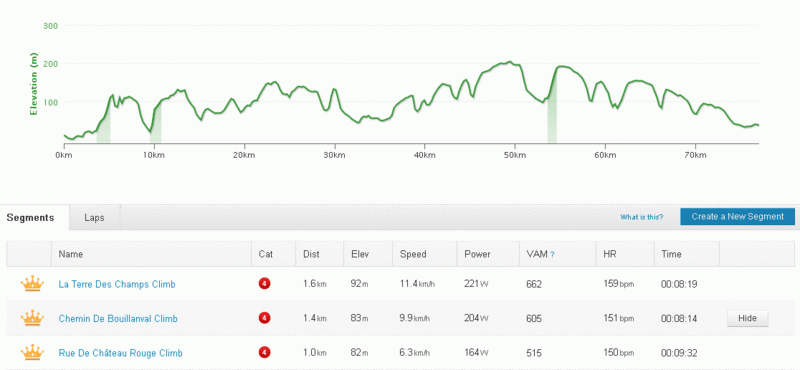Screen dimensions: 800x370
Task: Switch to the Laps tab
Action: [x=94, y=217]
